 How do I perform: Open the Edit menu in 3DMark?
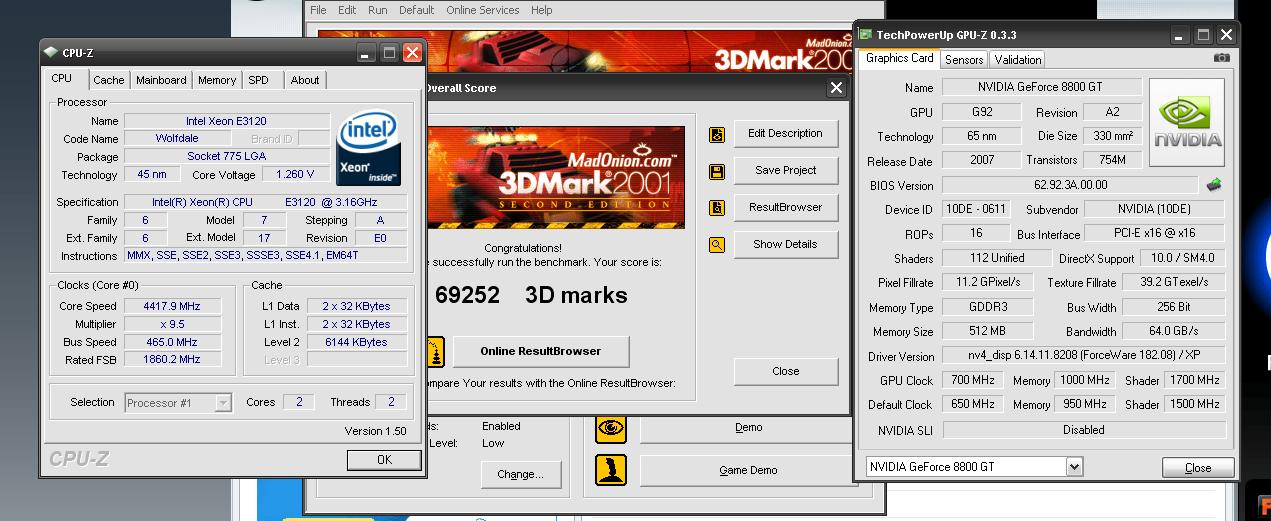point(347,10)
